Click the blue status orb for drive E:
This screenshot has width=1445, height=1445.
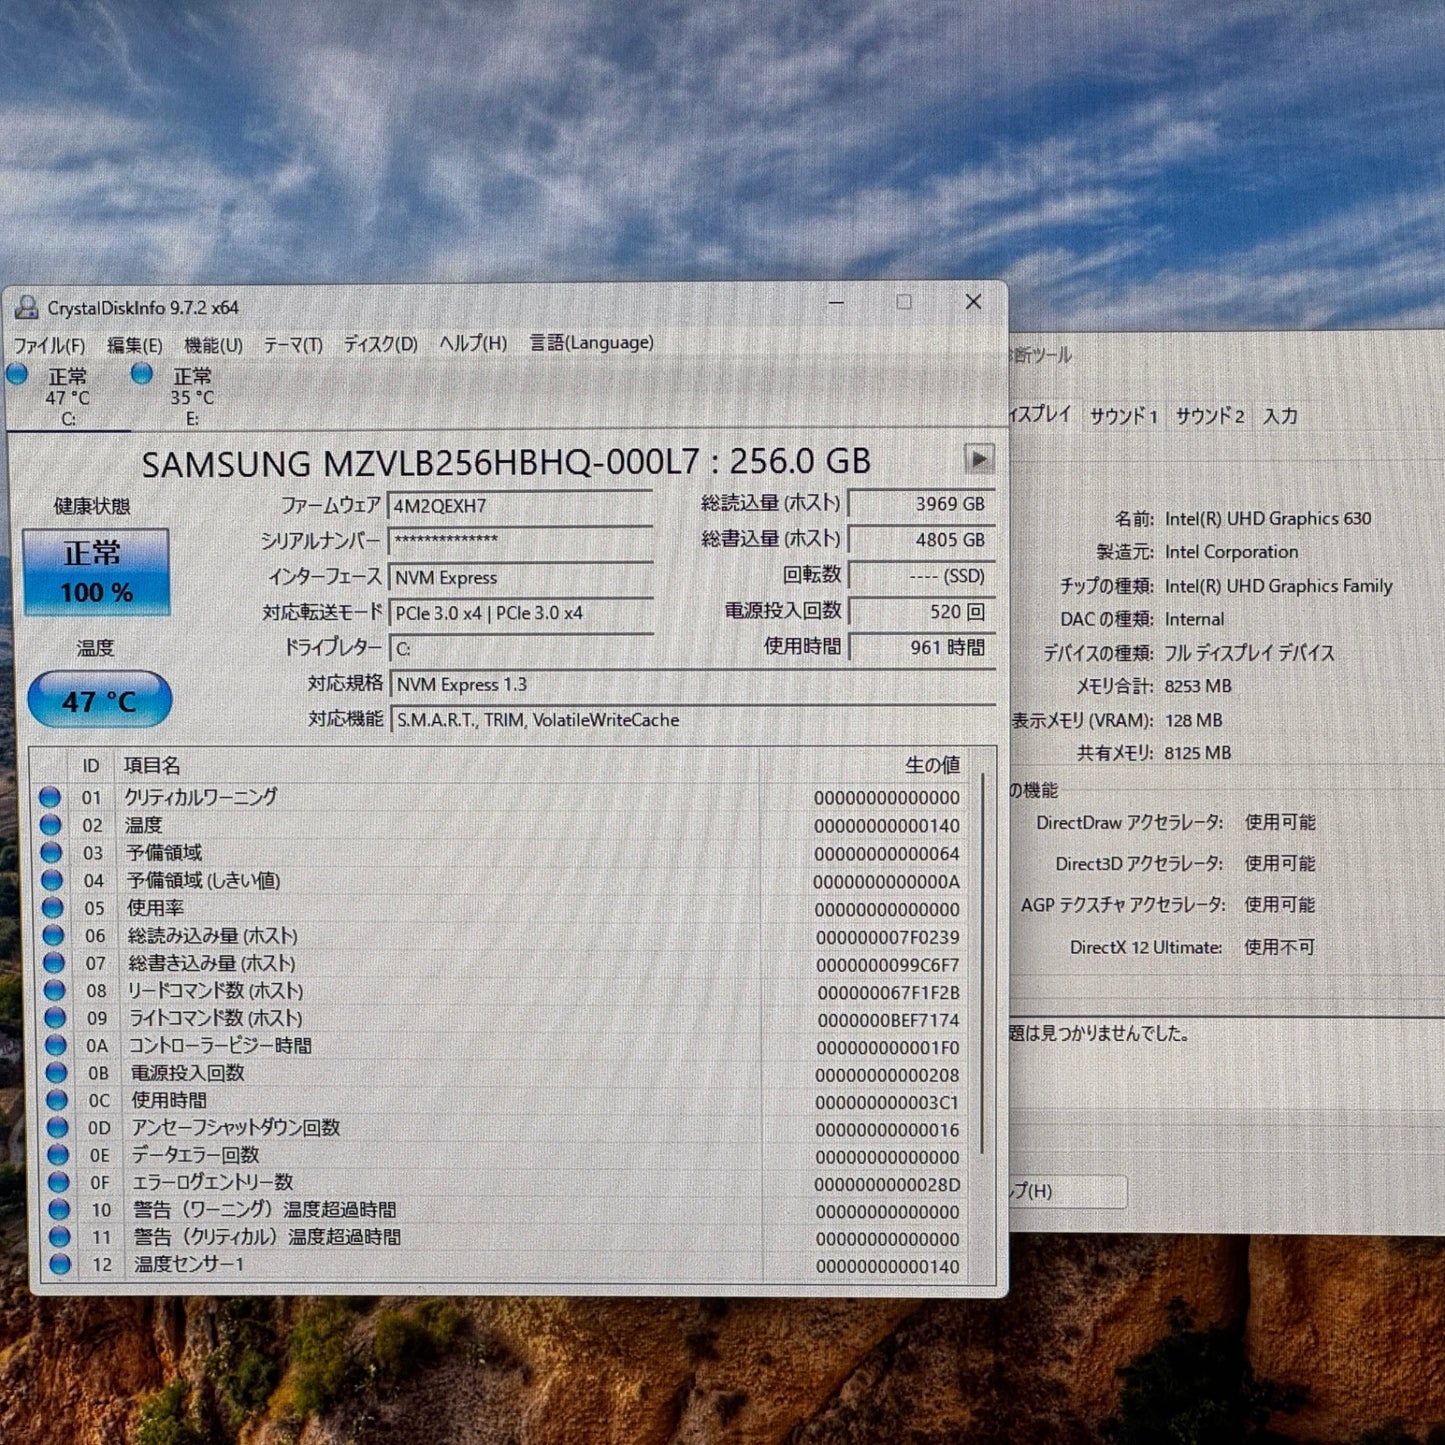coord(142,373)
